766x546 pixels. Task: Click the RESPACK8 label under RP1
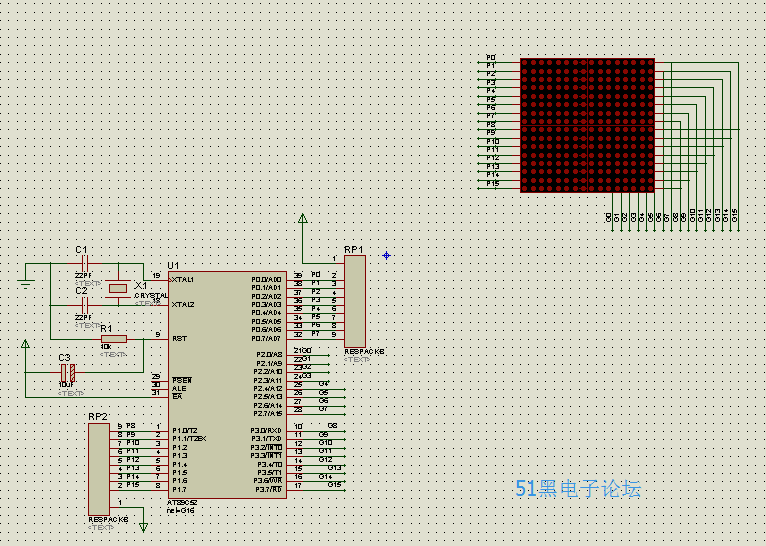pos(364,352)
